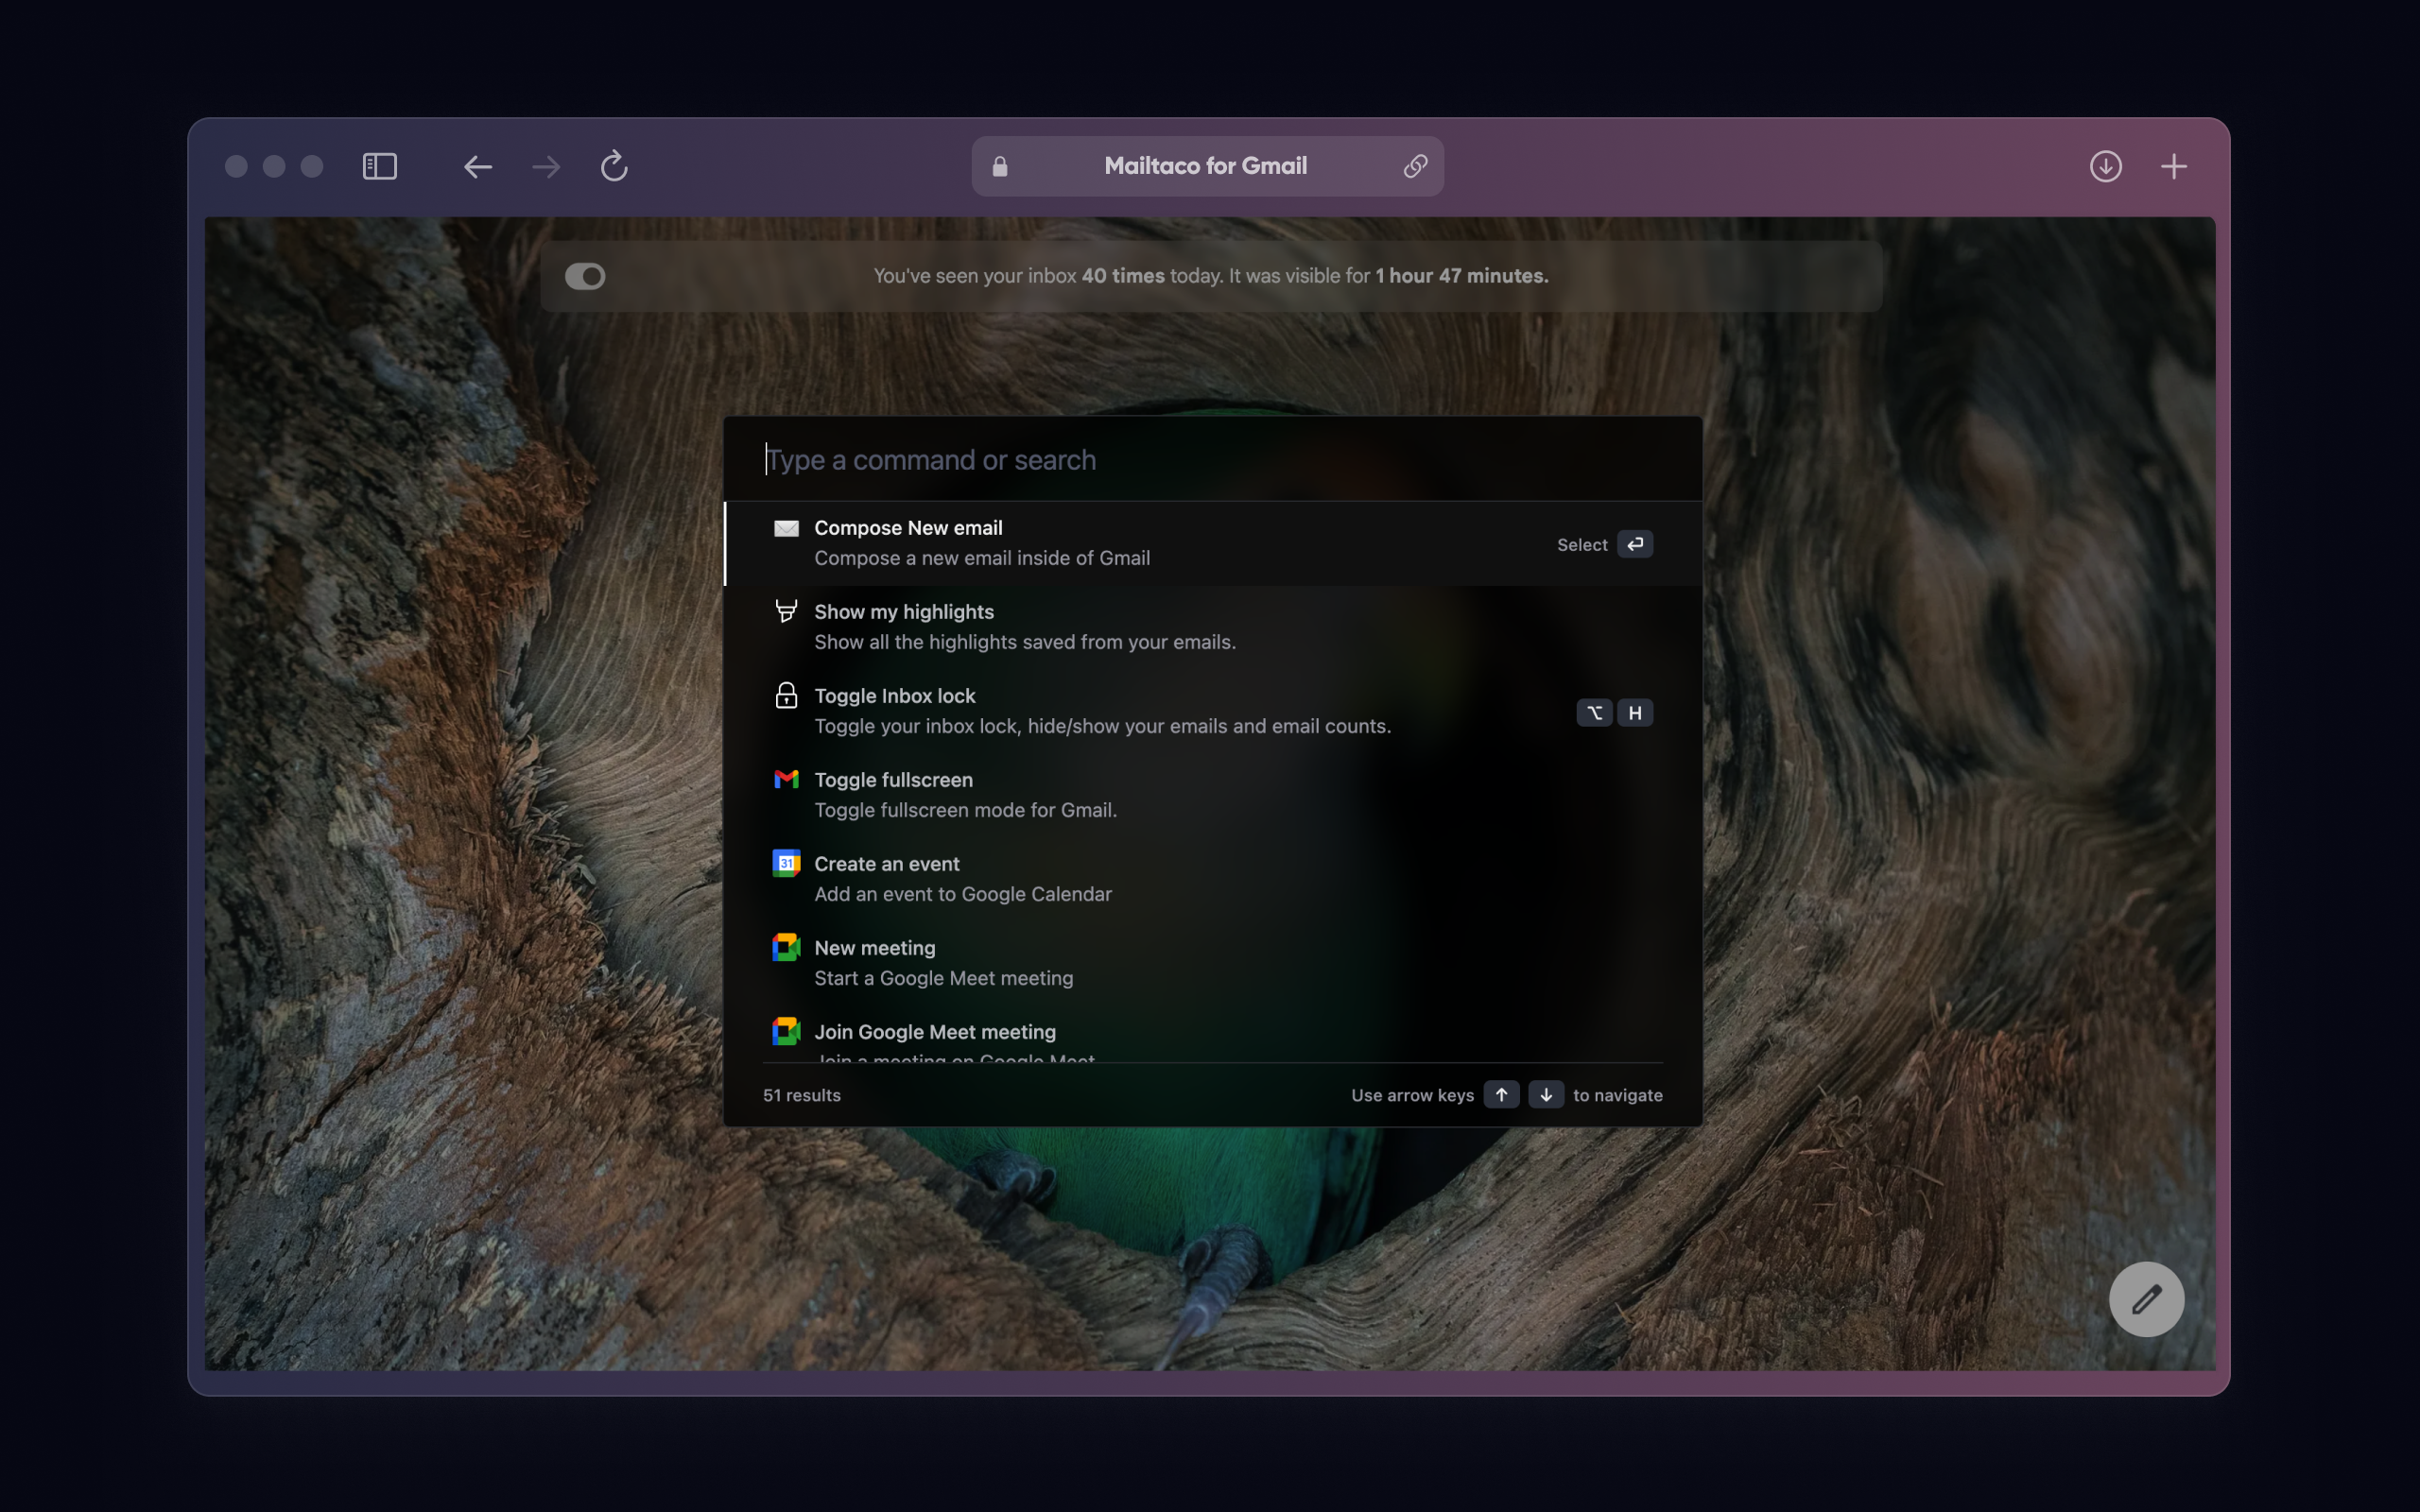Viewport: 2420px width, 1512px height.
Task: Open downloads with the arrow-circle icon
Action: point(2106,166)
